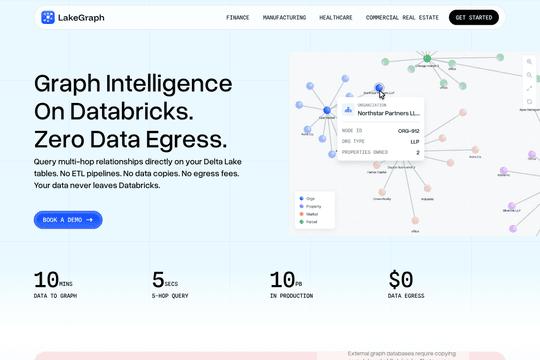Click the Orgs legend color dot
This screenshot has width=540, height=360.
pos(302,198)
